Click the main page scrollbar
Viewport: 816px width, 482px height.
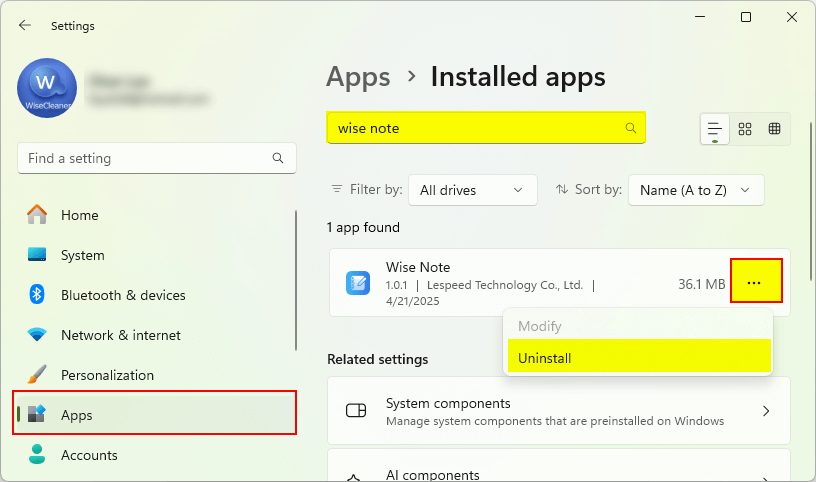tap(811, 201)
